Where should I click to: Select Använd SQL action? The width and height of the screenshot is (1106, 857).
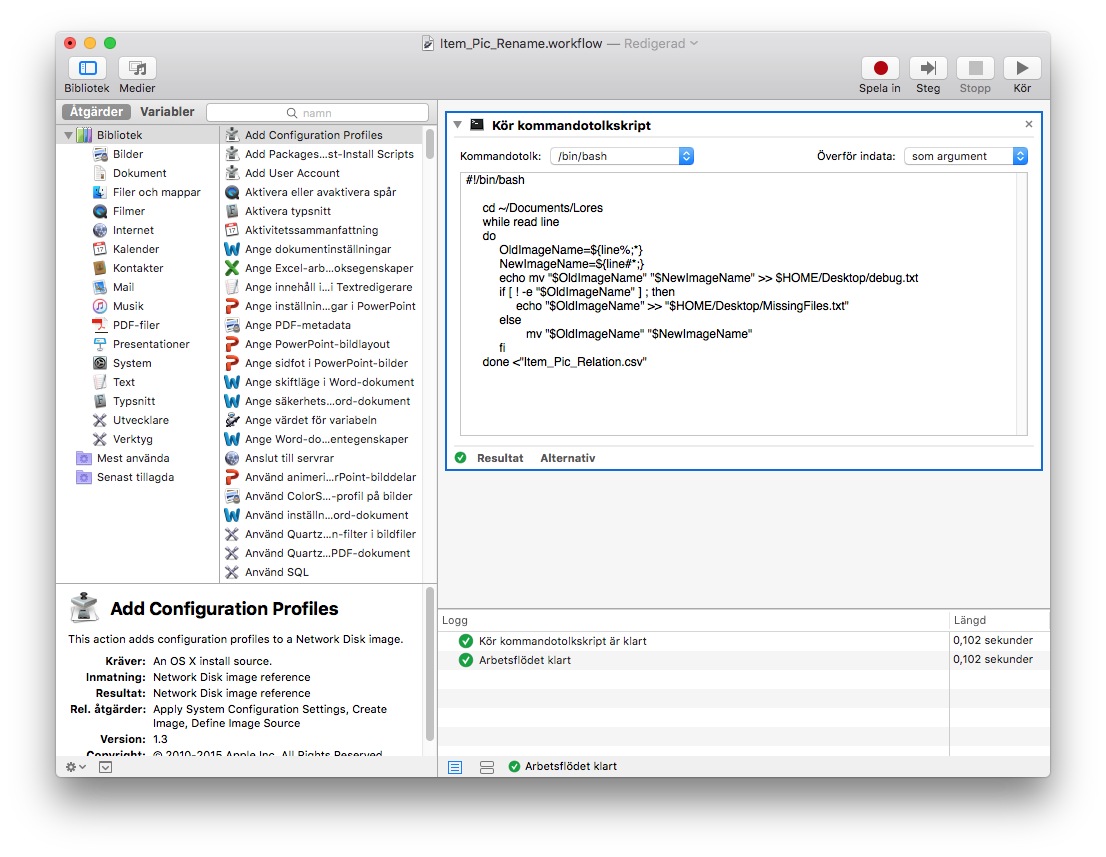pyautogui.click(x=322, y=573)
